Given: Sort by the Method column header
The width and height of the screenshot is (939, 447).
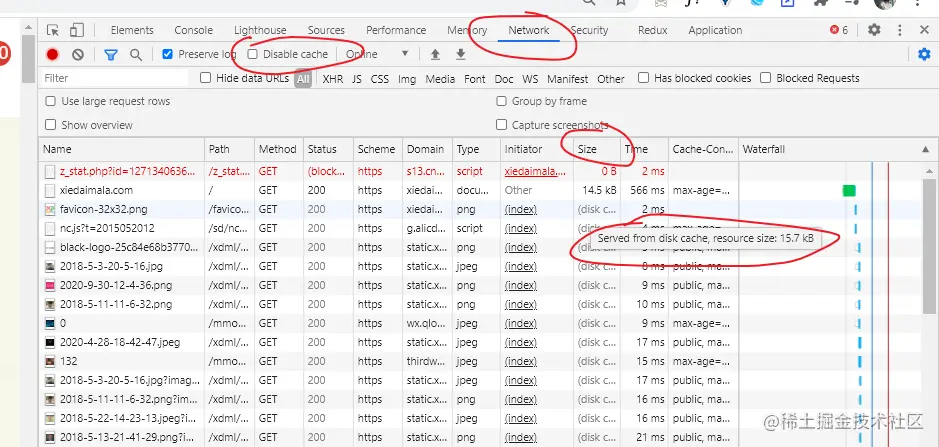Looking at the screenshot, I should (x=278, y=149).
